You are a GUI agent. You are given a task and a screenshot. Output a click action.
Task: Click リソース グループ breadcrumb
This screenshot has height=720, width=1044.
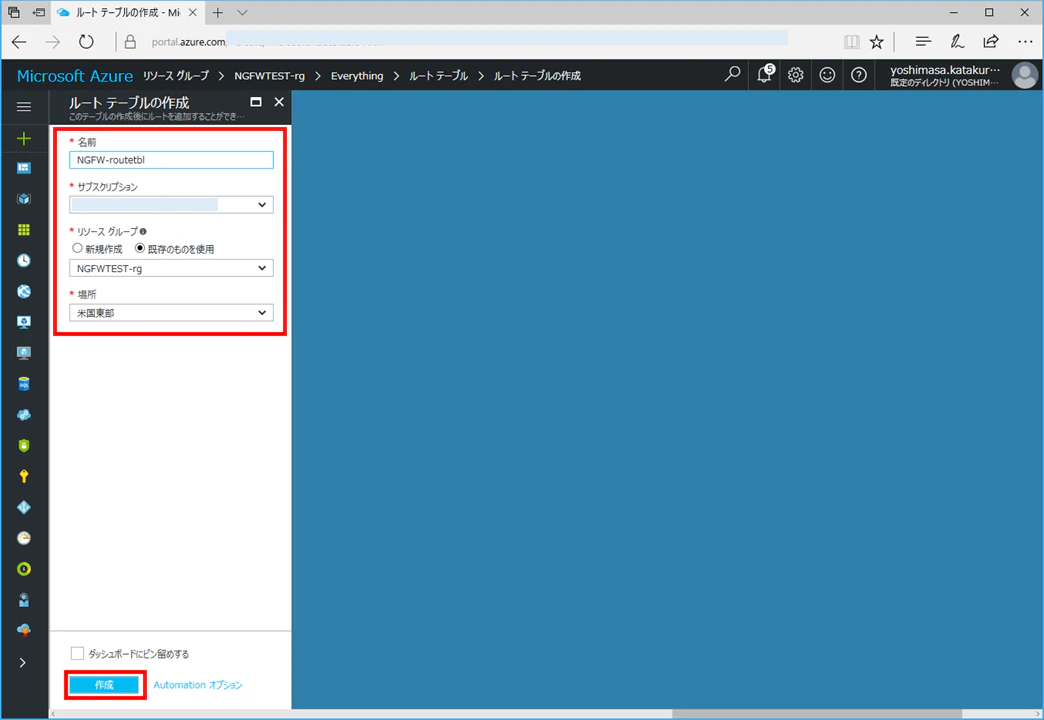[x=176, y=76]
